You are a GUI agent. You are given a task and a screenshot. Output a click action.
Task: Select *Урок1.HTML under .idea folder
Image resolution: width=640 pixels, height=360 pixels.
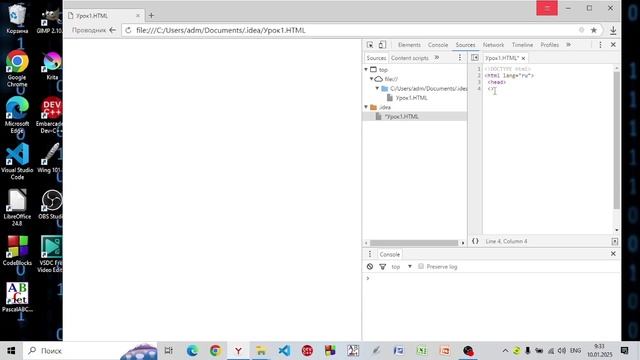point(402,117)
